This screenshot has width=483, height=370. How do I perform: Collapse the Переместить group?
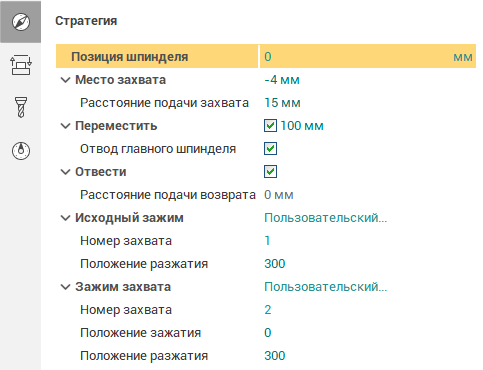pyautogui.click(x=65, y=126)
